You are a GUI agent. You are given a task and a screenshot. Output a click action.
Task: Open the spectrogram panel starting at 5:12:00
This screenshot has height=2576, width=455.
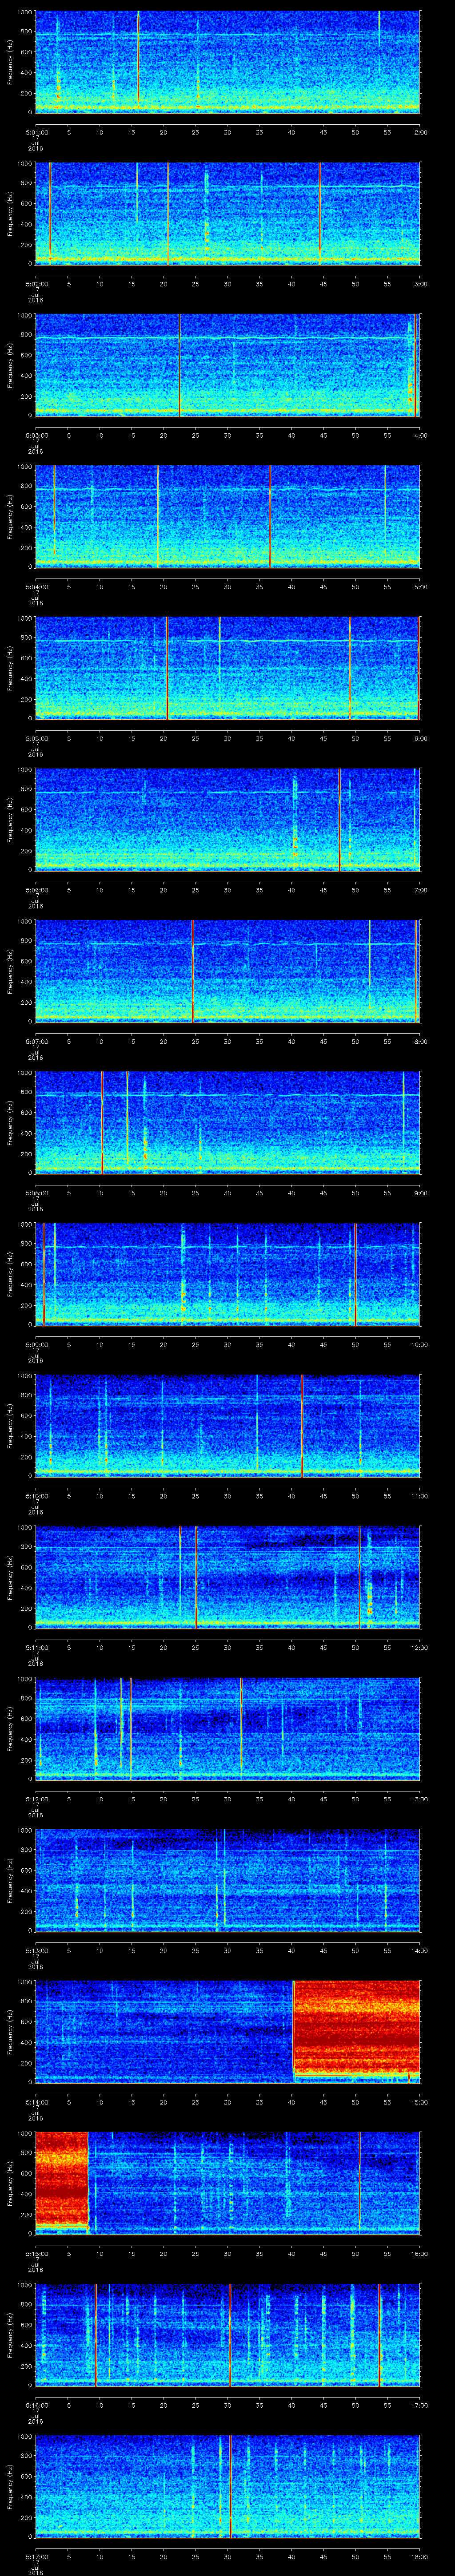pos(227,1728)
